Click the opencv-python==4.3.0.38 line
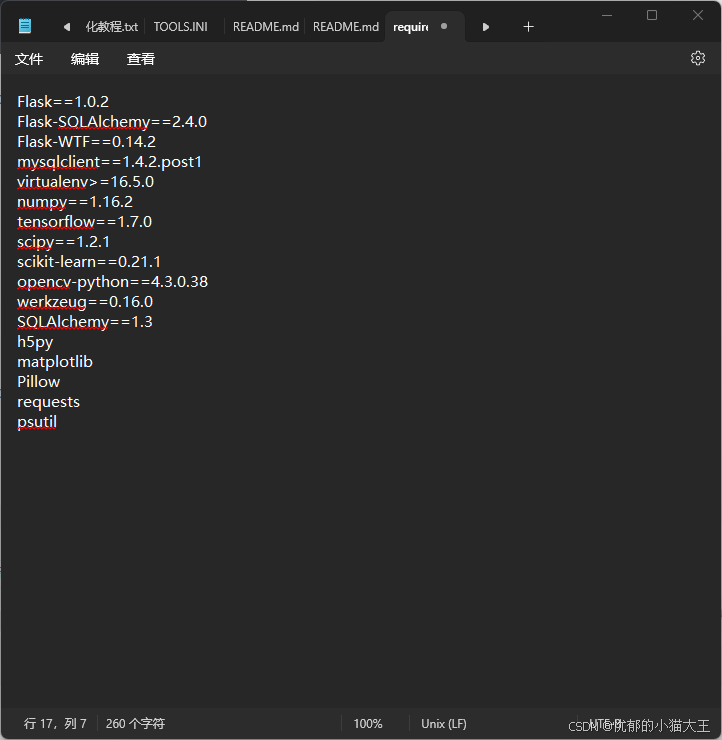722x740 pixels. [112, 282]
